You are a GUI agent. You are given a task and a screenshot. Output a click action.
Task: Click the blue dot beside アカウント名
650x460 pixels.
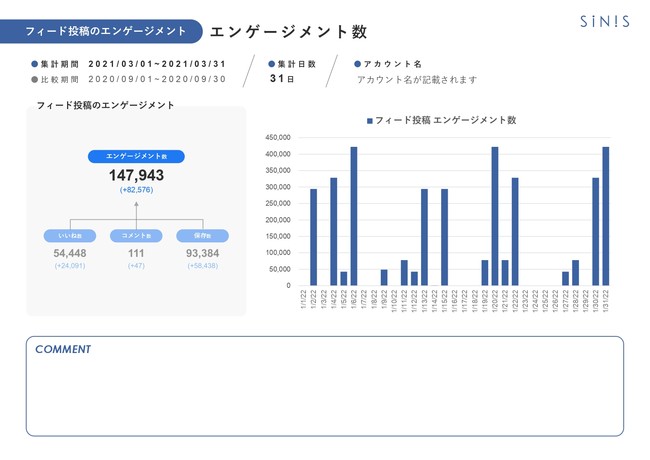pyautogui.click(x=358, y=63)
